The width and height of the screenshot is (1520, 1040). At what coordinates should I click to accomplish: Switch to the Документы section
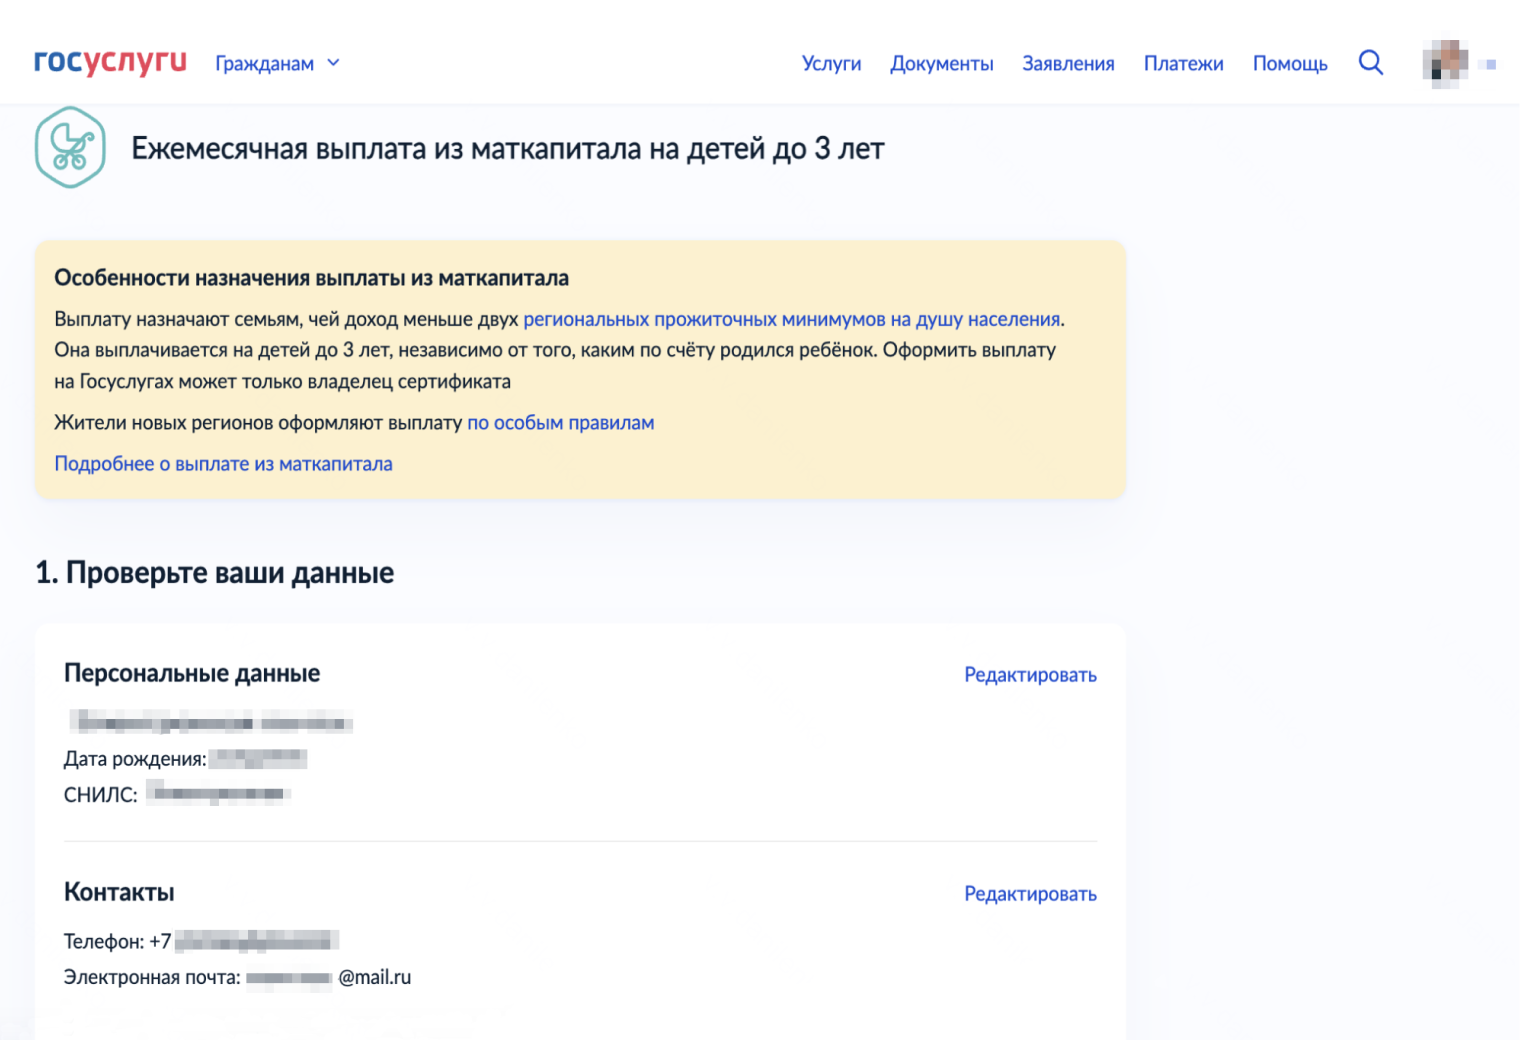click(x=941, y=63)
